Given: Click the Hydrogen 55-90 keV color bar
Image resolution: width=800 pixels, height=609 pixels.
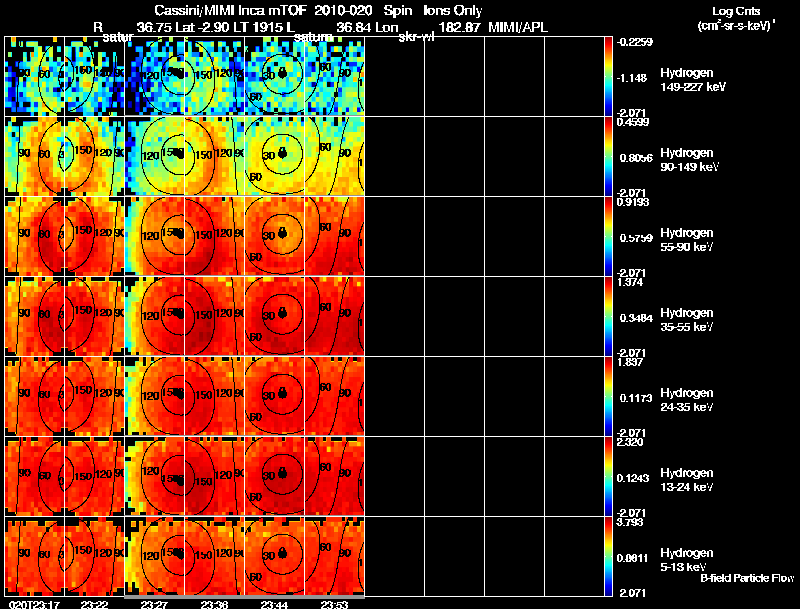Looking at the screenshot, I should pos(608,236).
